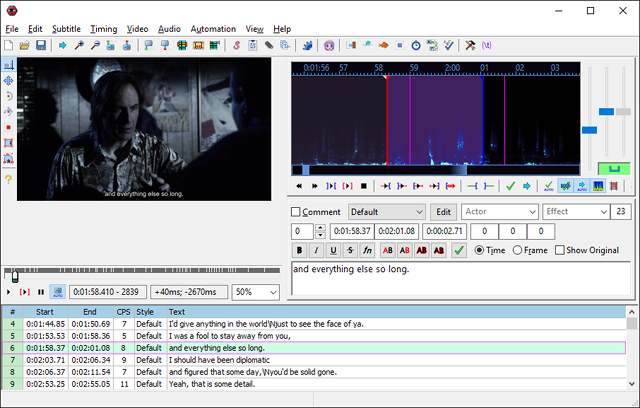Click the Edit style button
The width and height of the screenshot is (640, 408).
(x=443, y=212)
